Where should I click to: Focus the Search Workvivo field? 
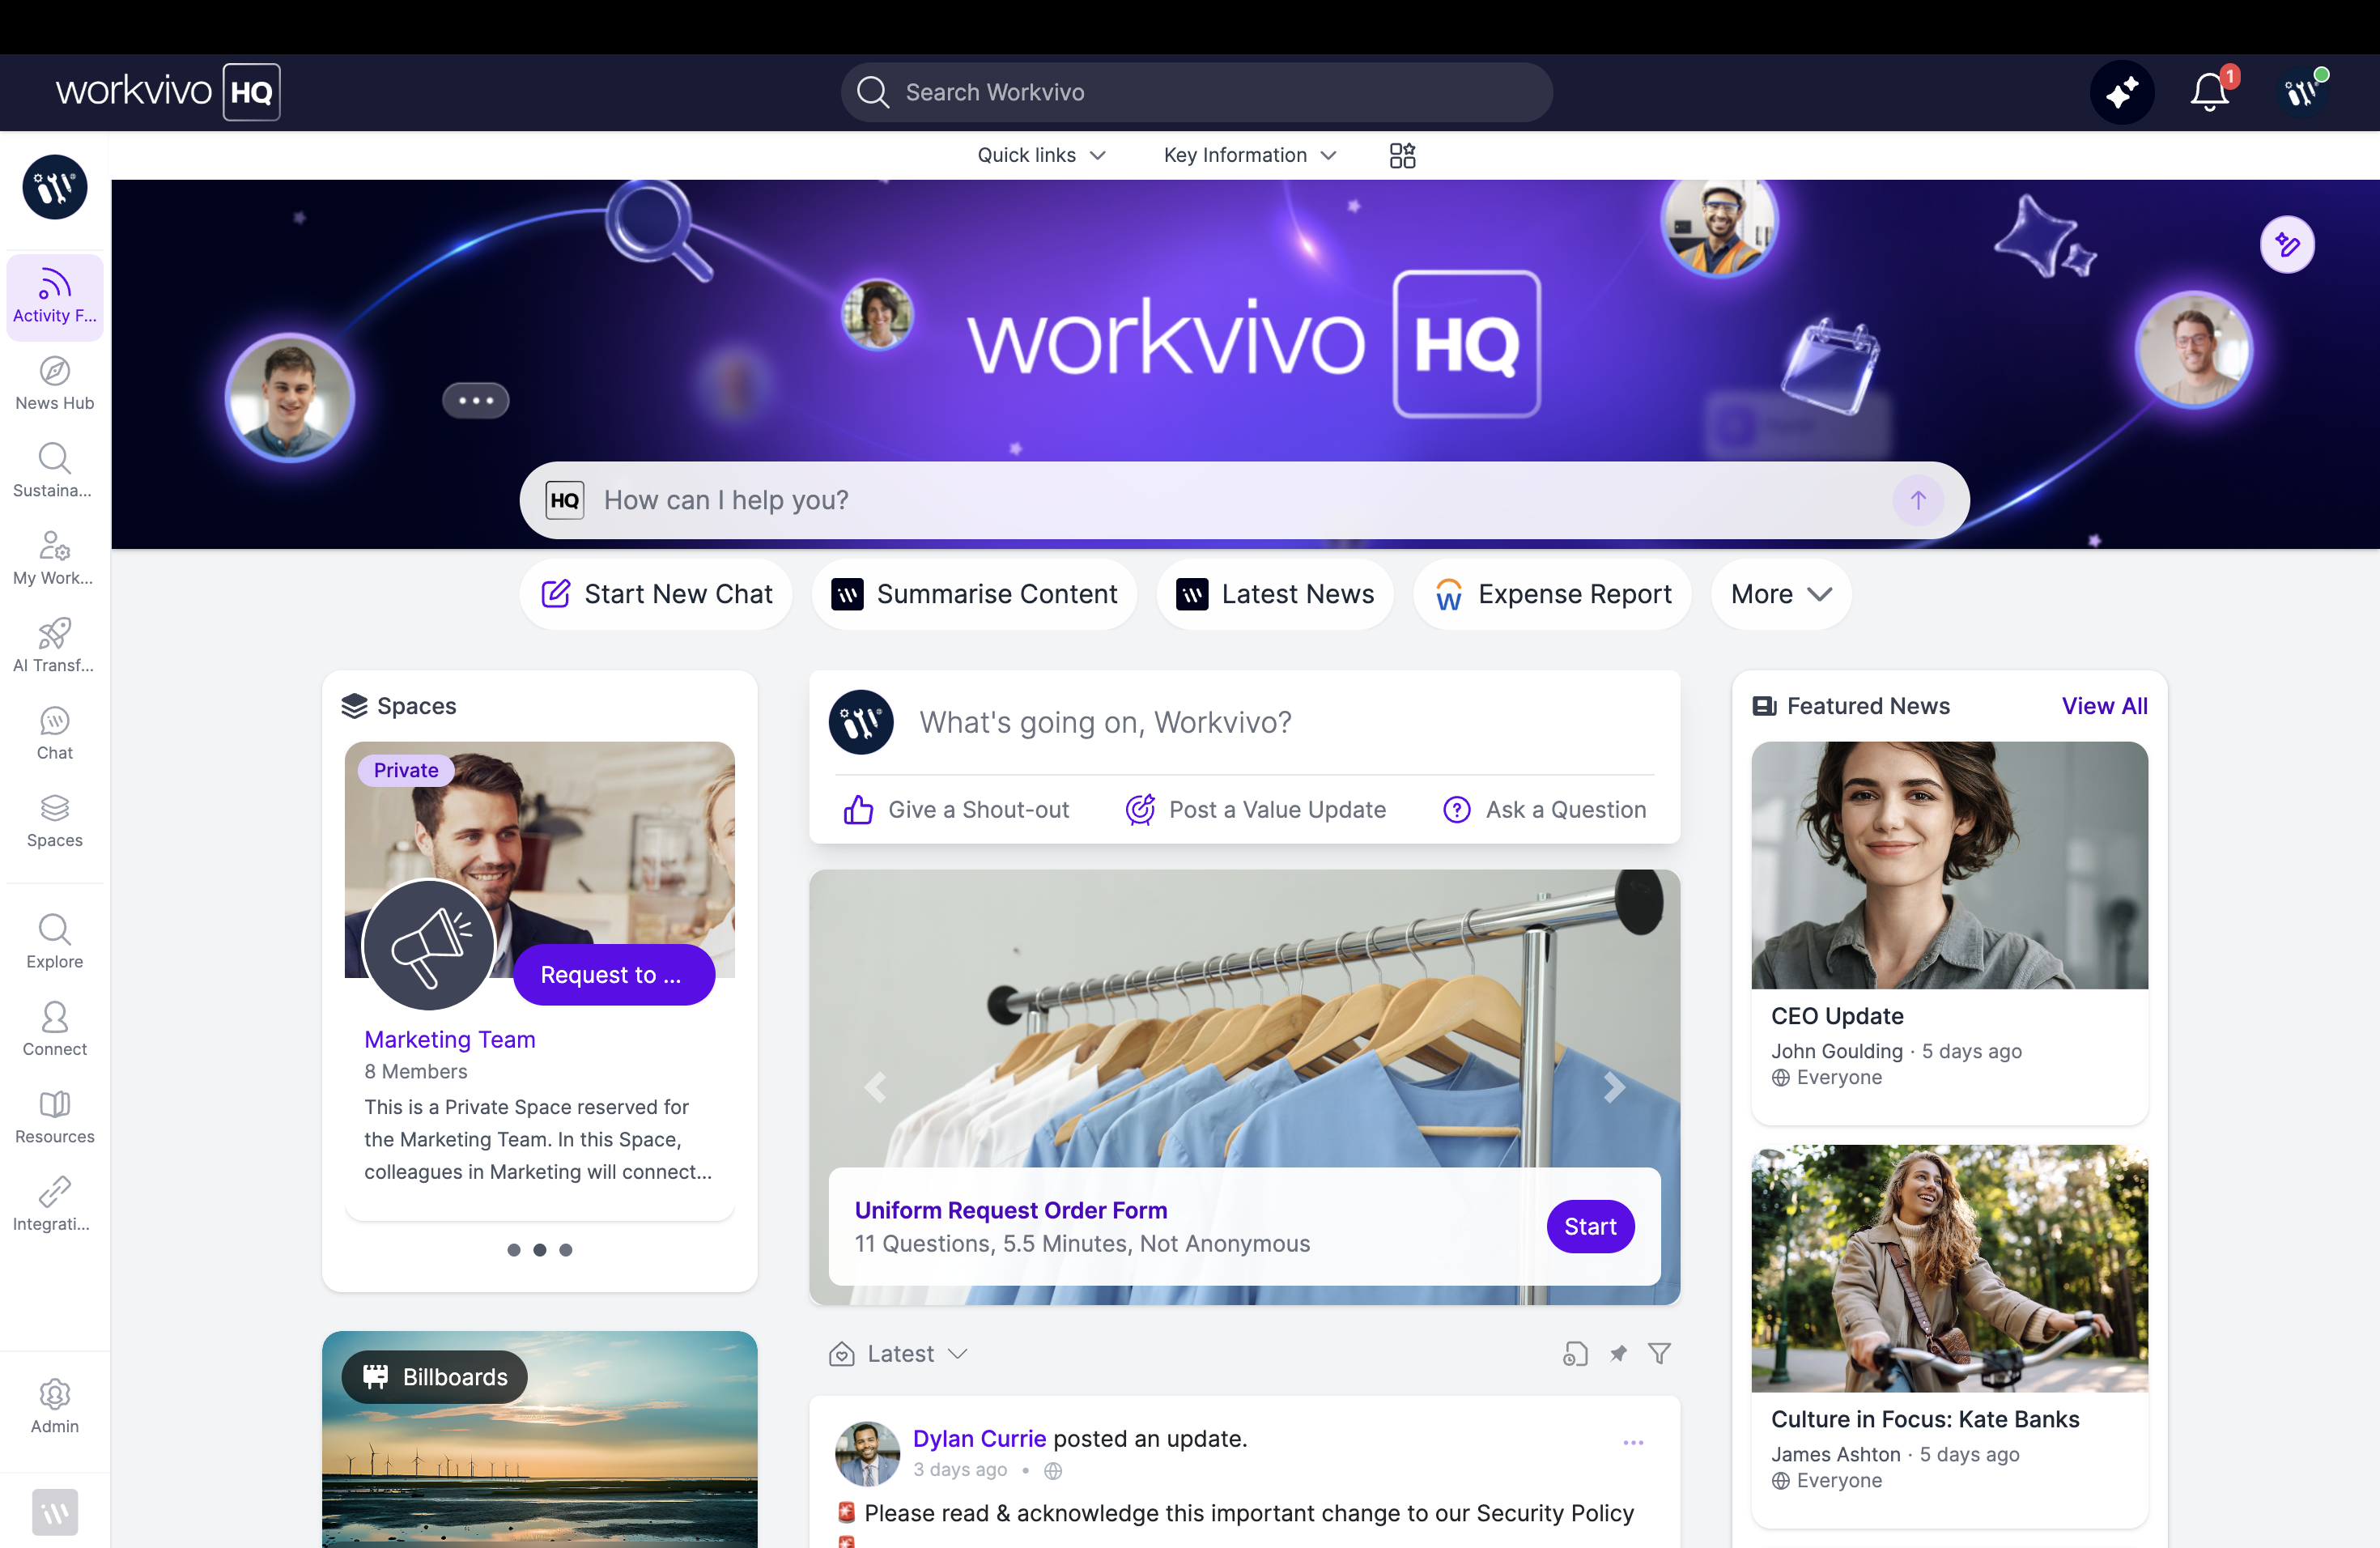1196,92
